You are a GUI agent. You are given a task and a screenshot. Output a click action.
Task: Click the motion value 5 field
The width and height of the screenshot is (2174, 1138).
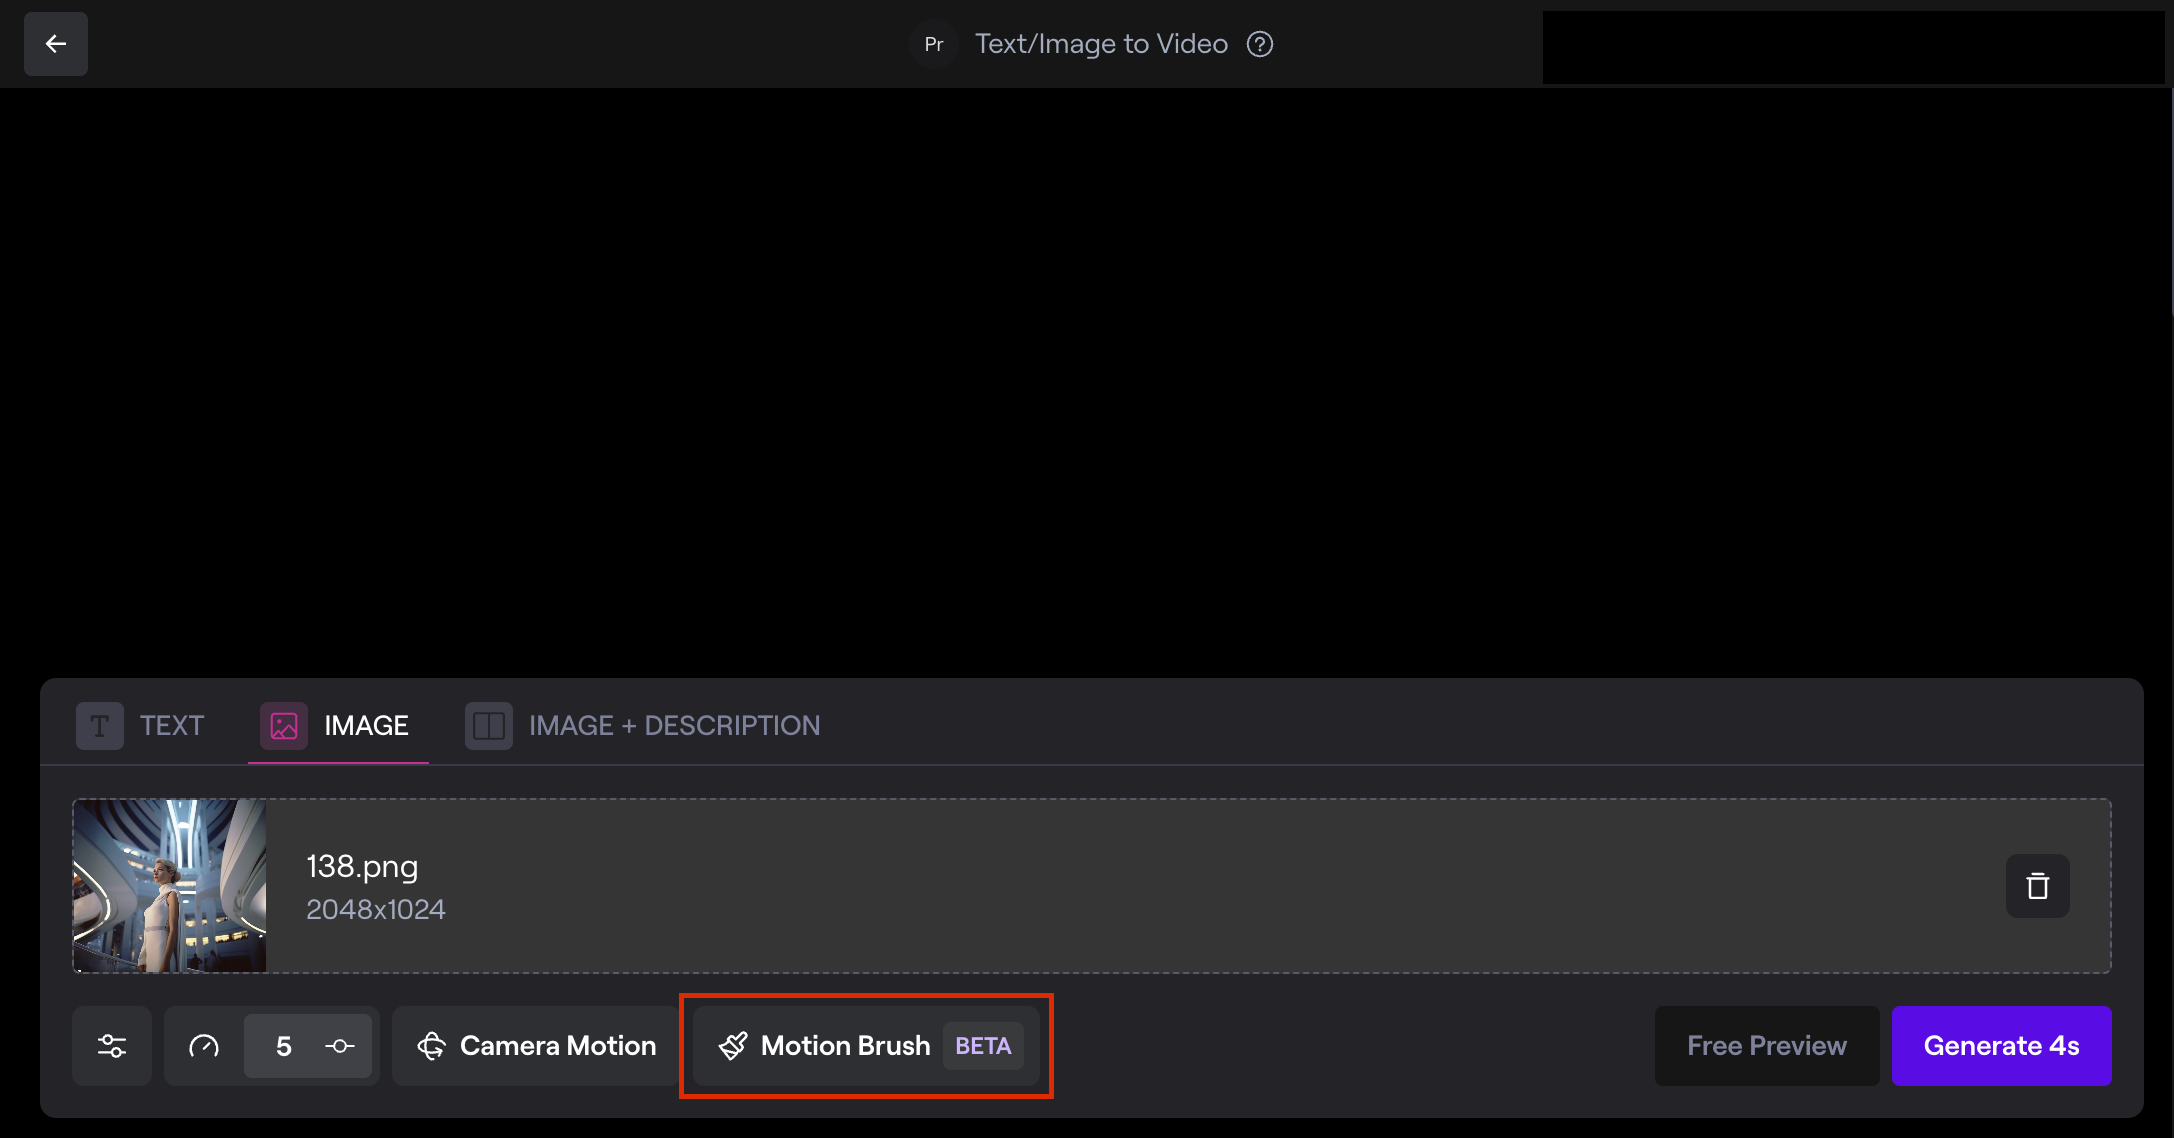point(284,1046)
